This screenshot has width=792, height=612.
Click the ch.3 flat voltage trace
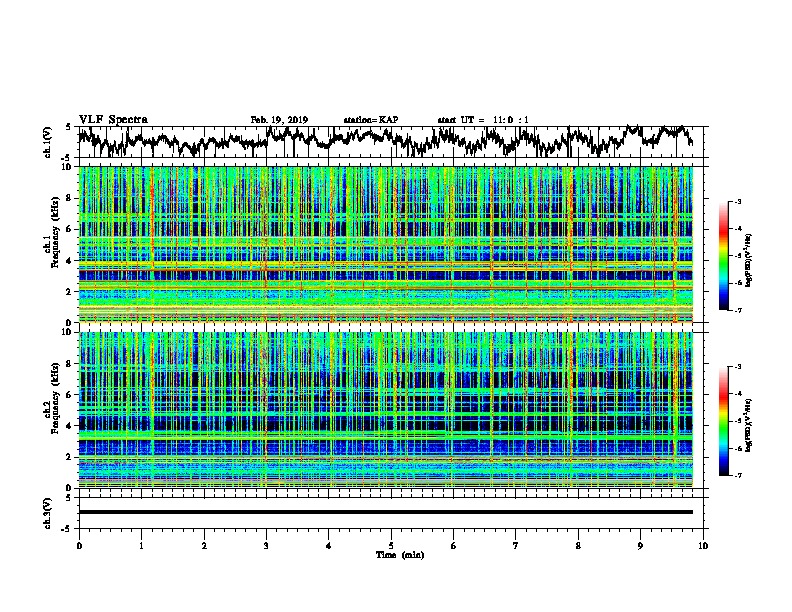[x=386, y=512]
